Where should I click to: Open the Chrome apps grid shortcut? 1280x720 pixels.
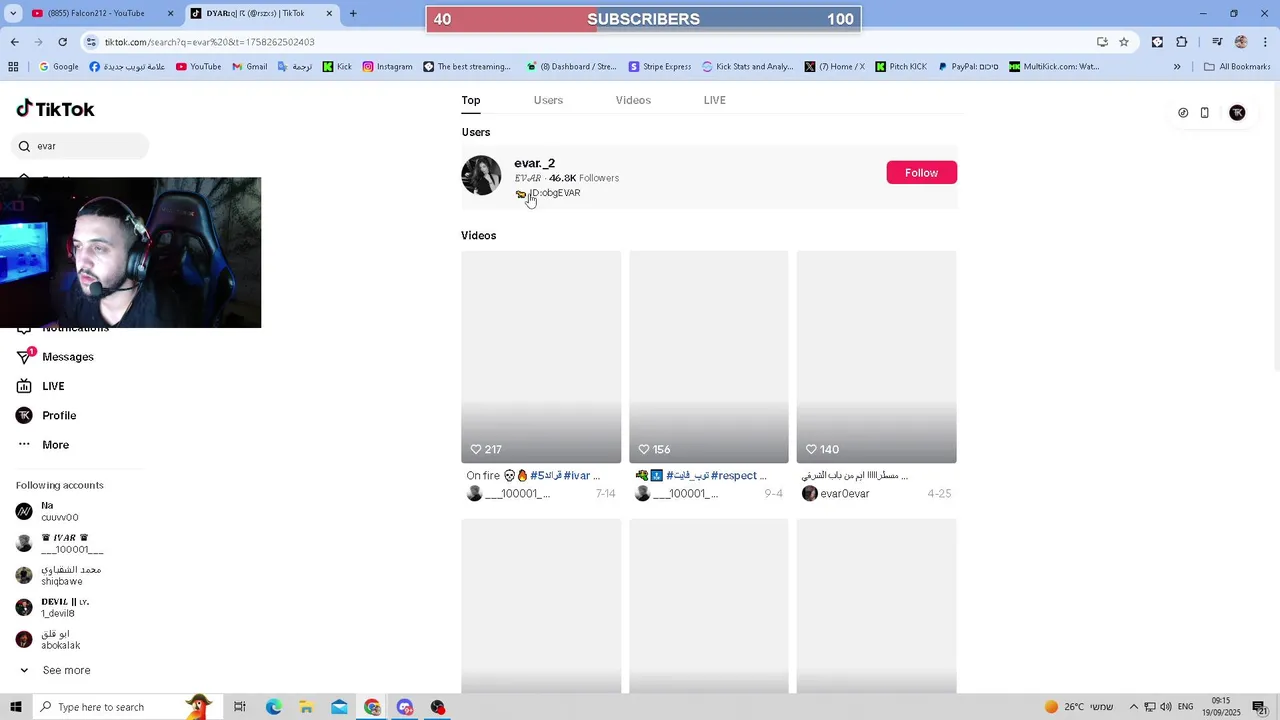pos(13,67)
